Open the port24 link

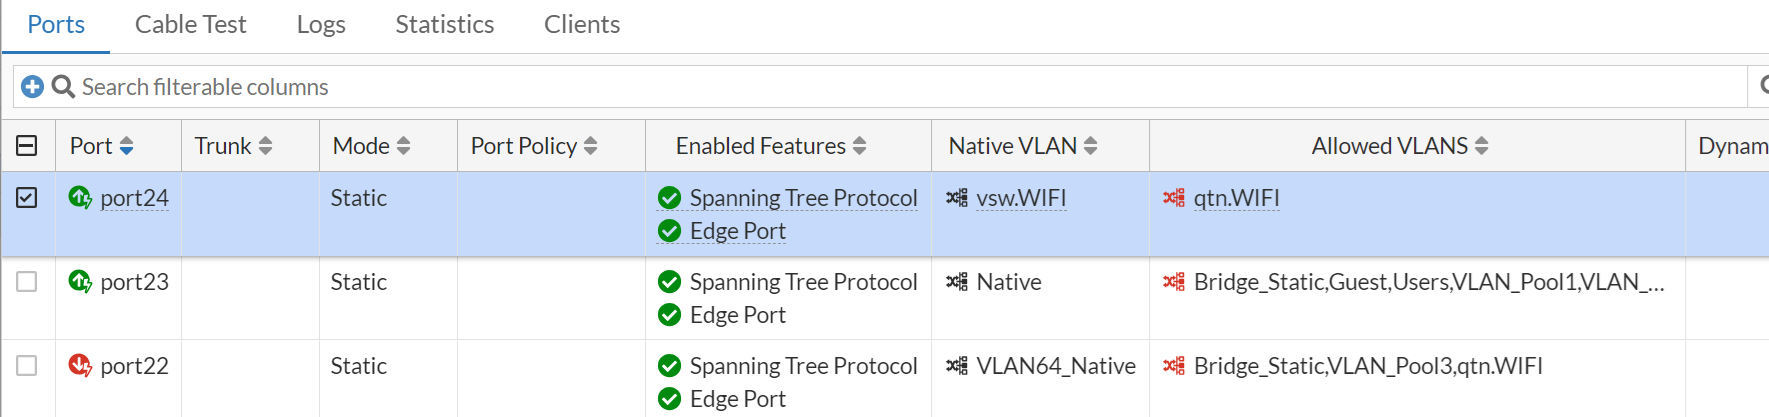tap(134, 198)
